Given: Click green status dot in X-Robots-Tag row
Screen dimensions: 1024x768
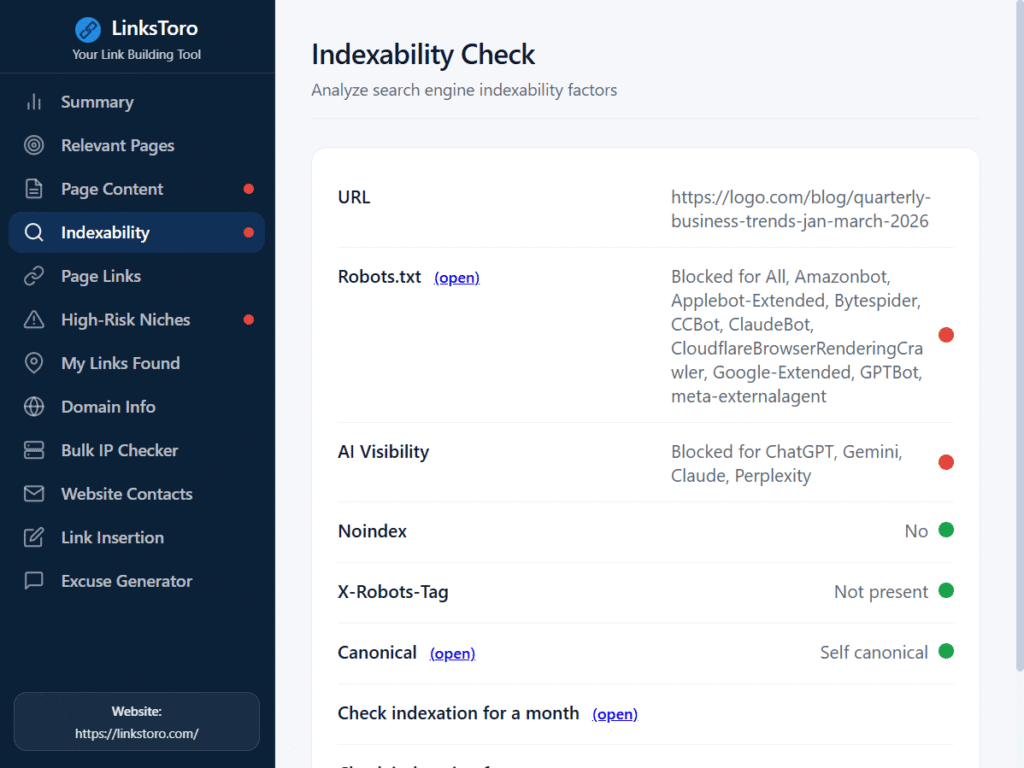Looking at the screenshot, I should (946, 590).
